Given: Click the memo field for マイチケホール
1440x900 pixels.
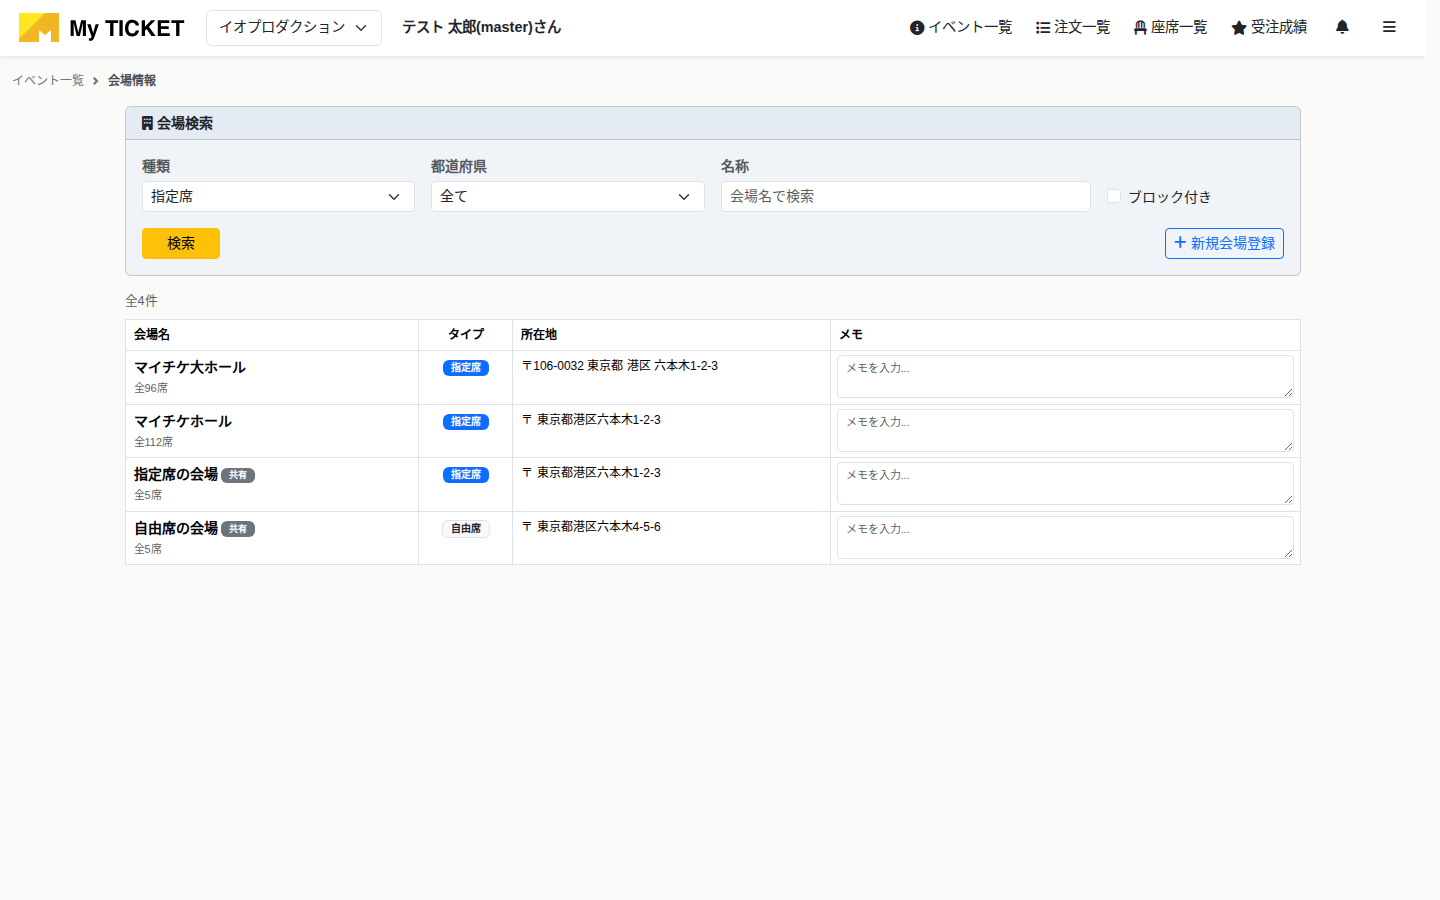Looking at the screenshot, I should tap(1065, 430).
